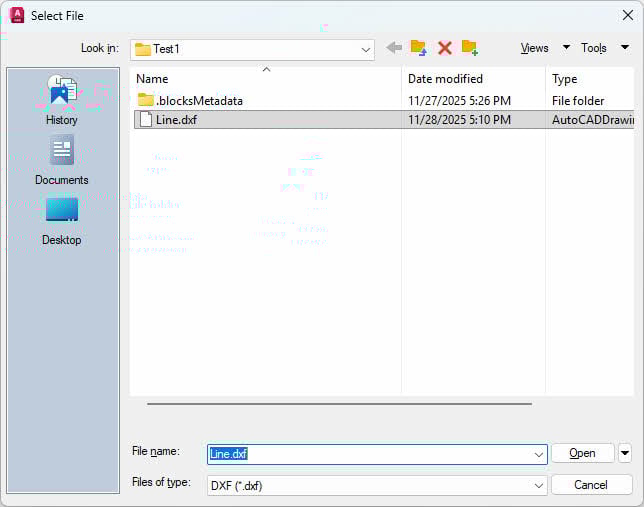This screenshot has width=644, height=507.
Task: Open the Views menu
Action: tap(534, 48)
